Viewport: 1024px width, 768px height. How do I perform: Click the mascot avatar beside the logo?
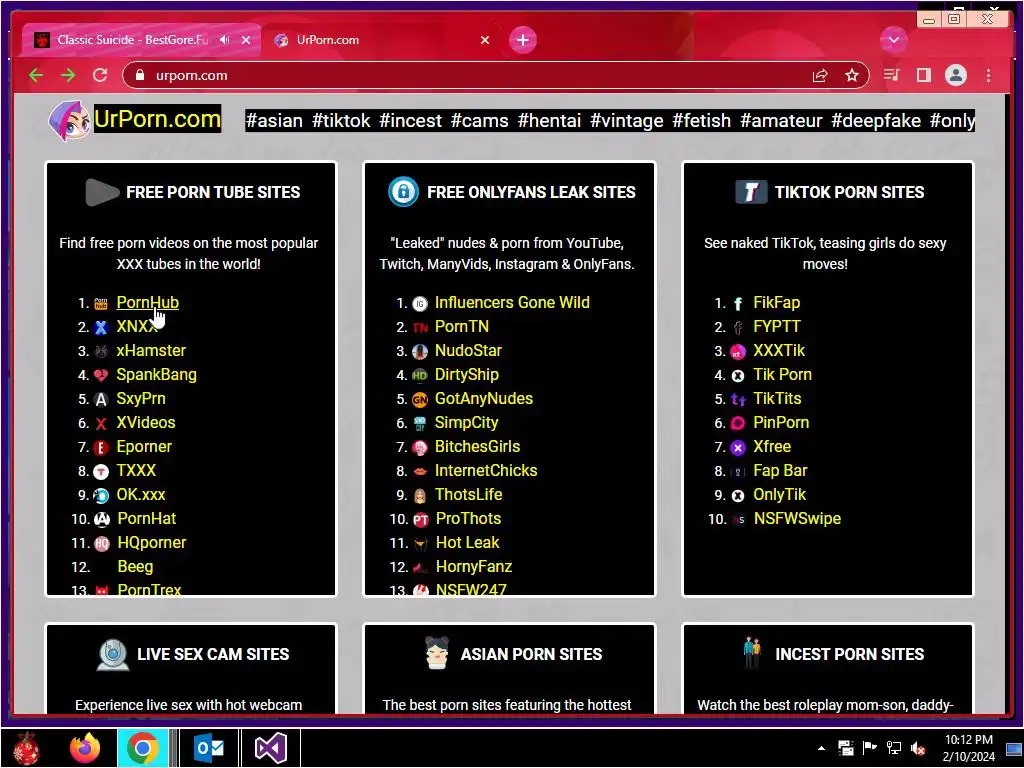click(x=69, y=121)
